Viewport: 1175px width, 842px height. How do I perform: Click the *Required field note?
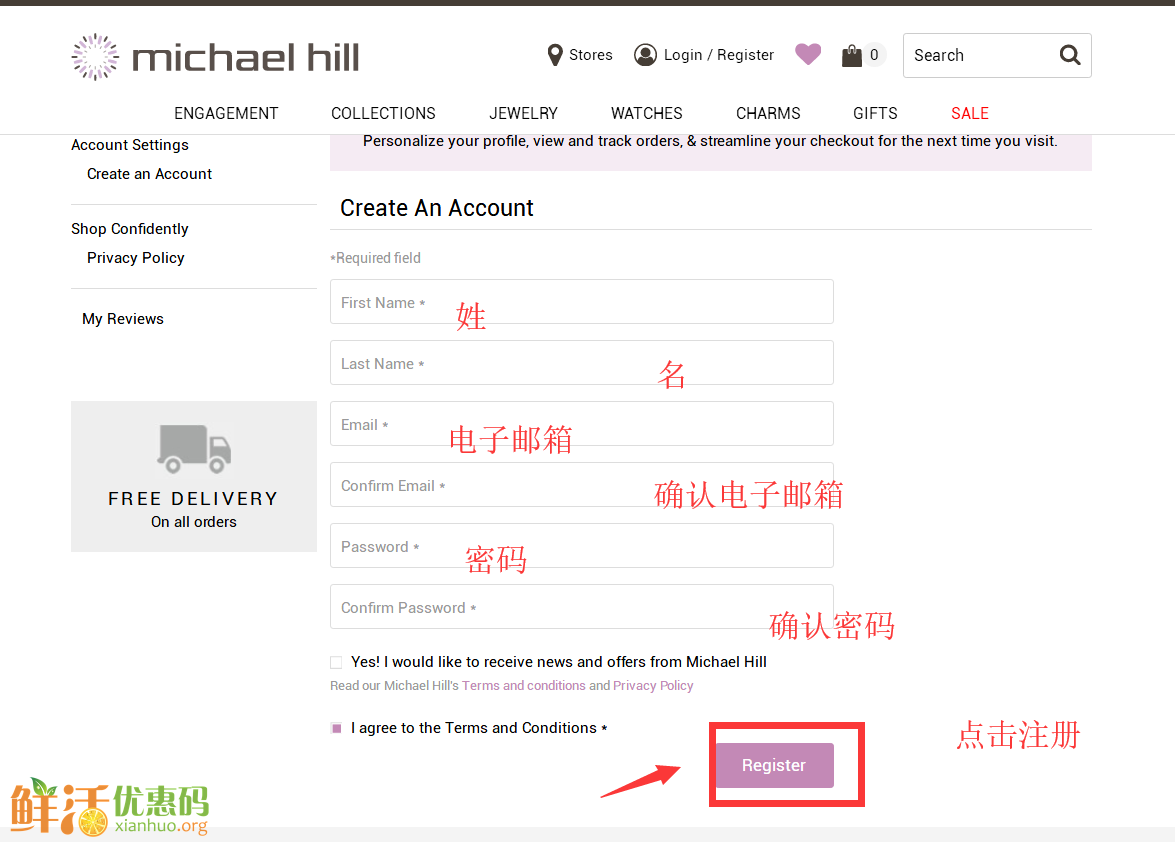pyautogui.click(x=375, y=258)
